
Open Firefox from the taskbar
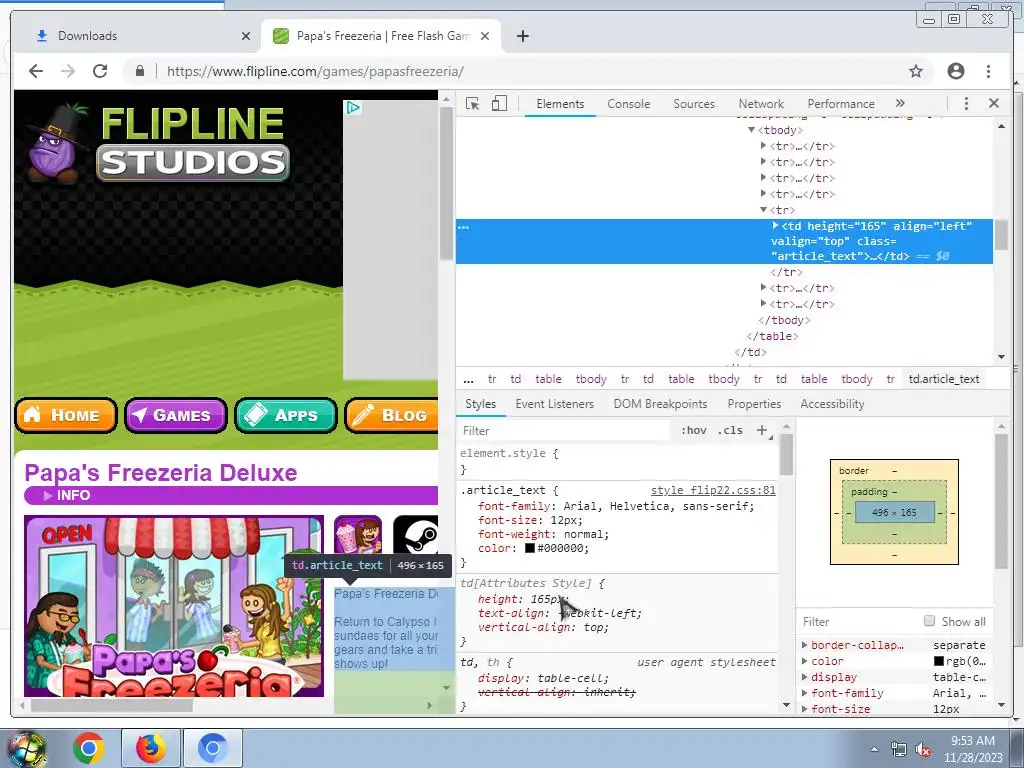(x=150, y=748)
